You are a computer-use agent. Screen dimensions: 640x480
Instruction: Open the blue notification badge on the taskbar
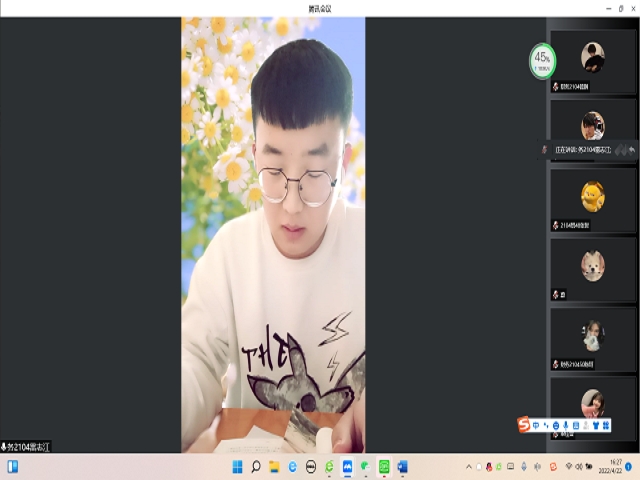coord(629,466)
